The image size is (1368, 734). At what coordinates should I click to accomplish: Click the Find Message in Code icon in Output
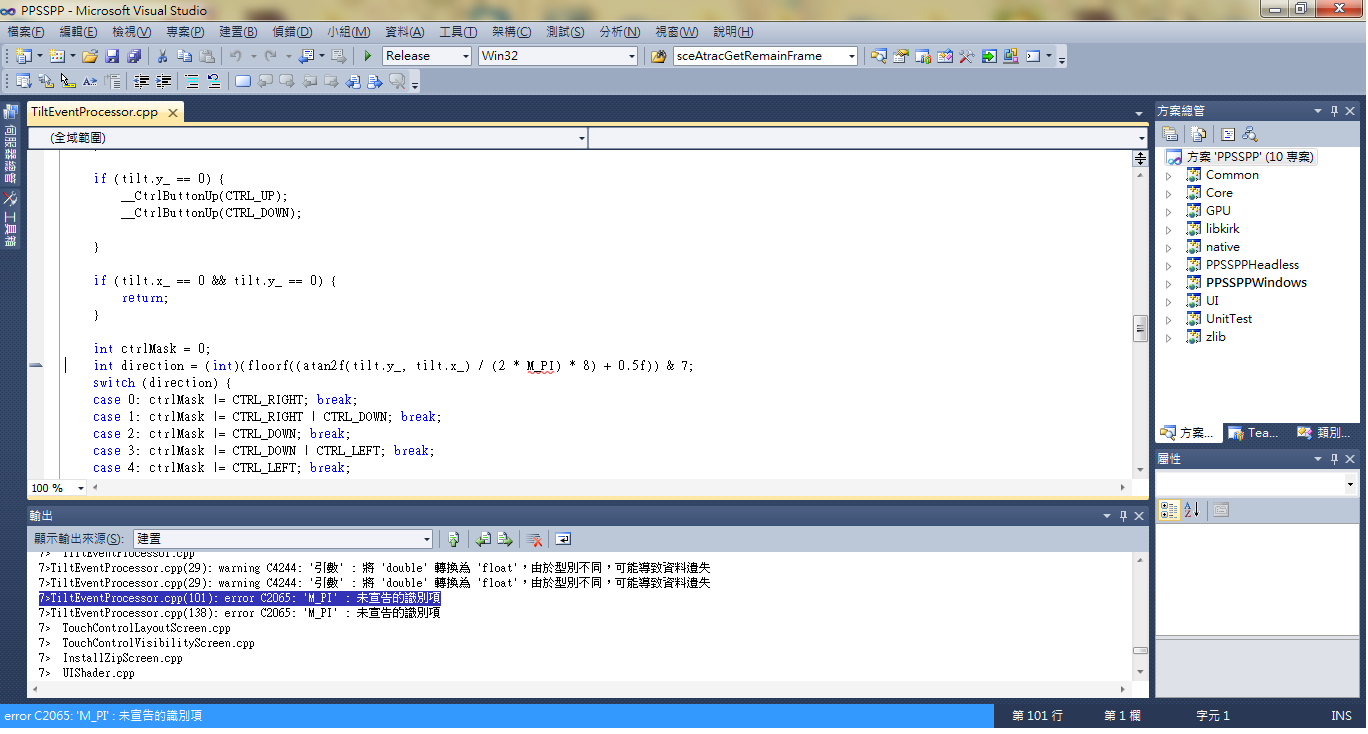coord(453,539)
